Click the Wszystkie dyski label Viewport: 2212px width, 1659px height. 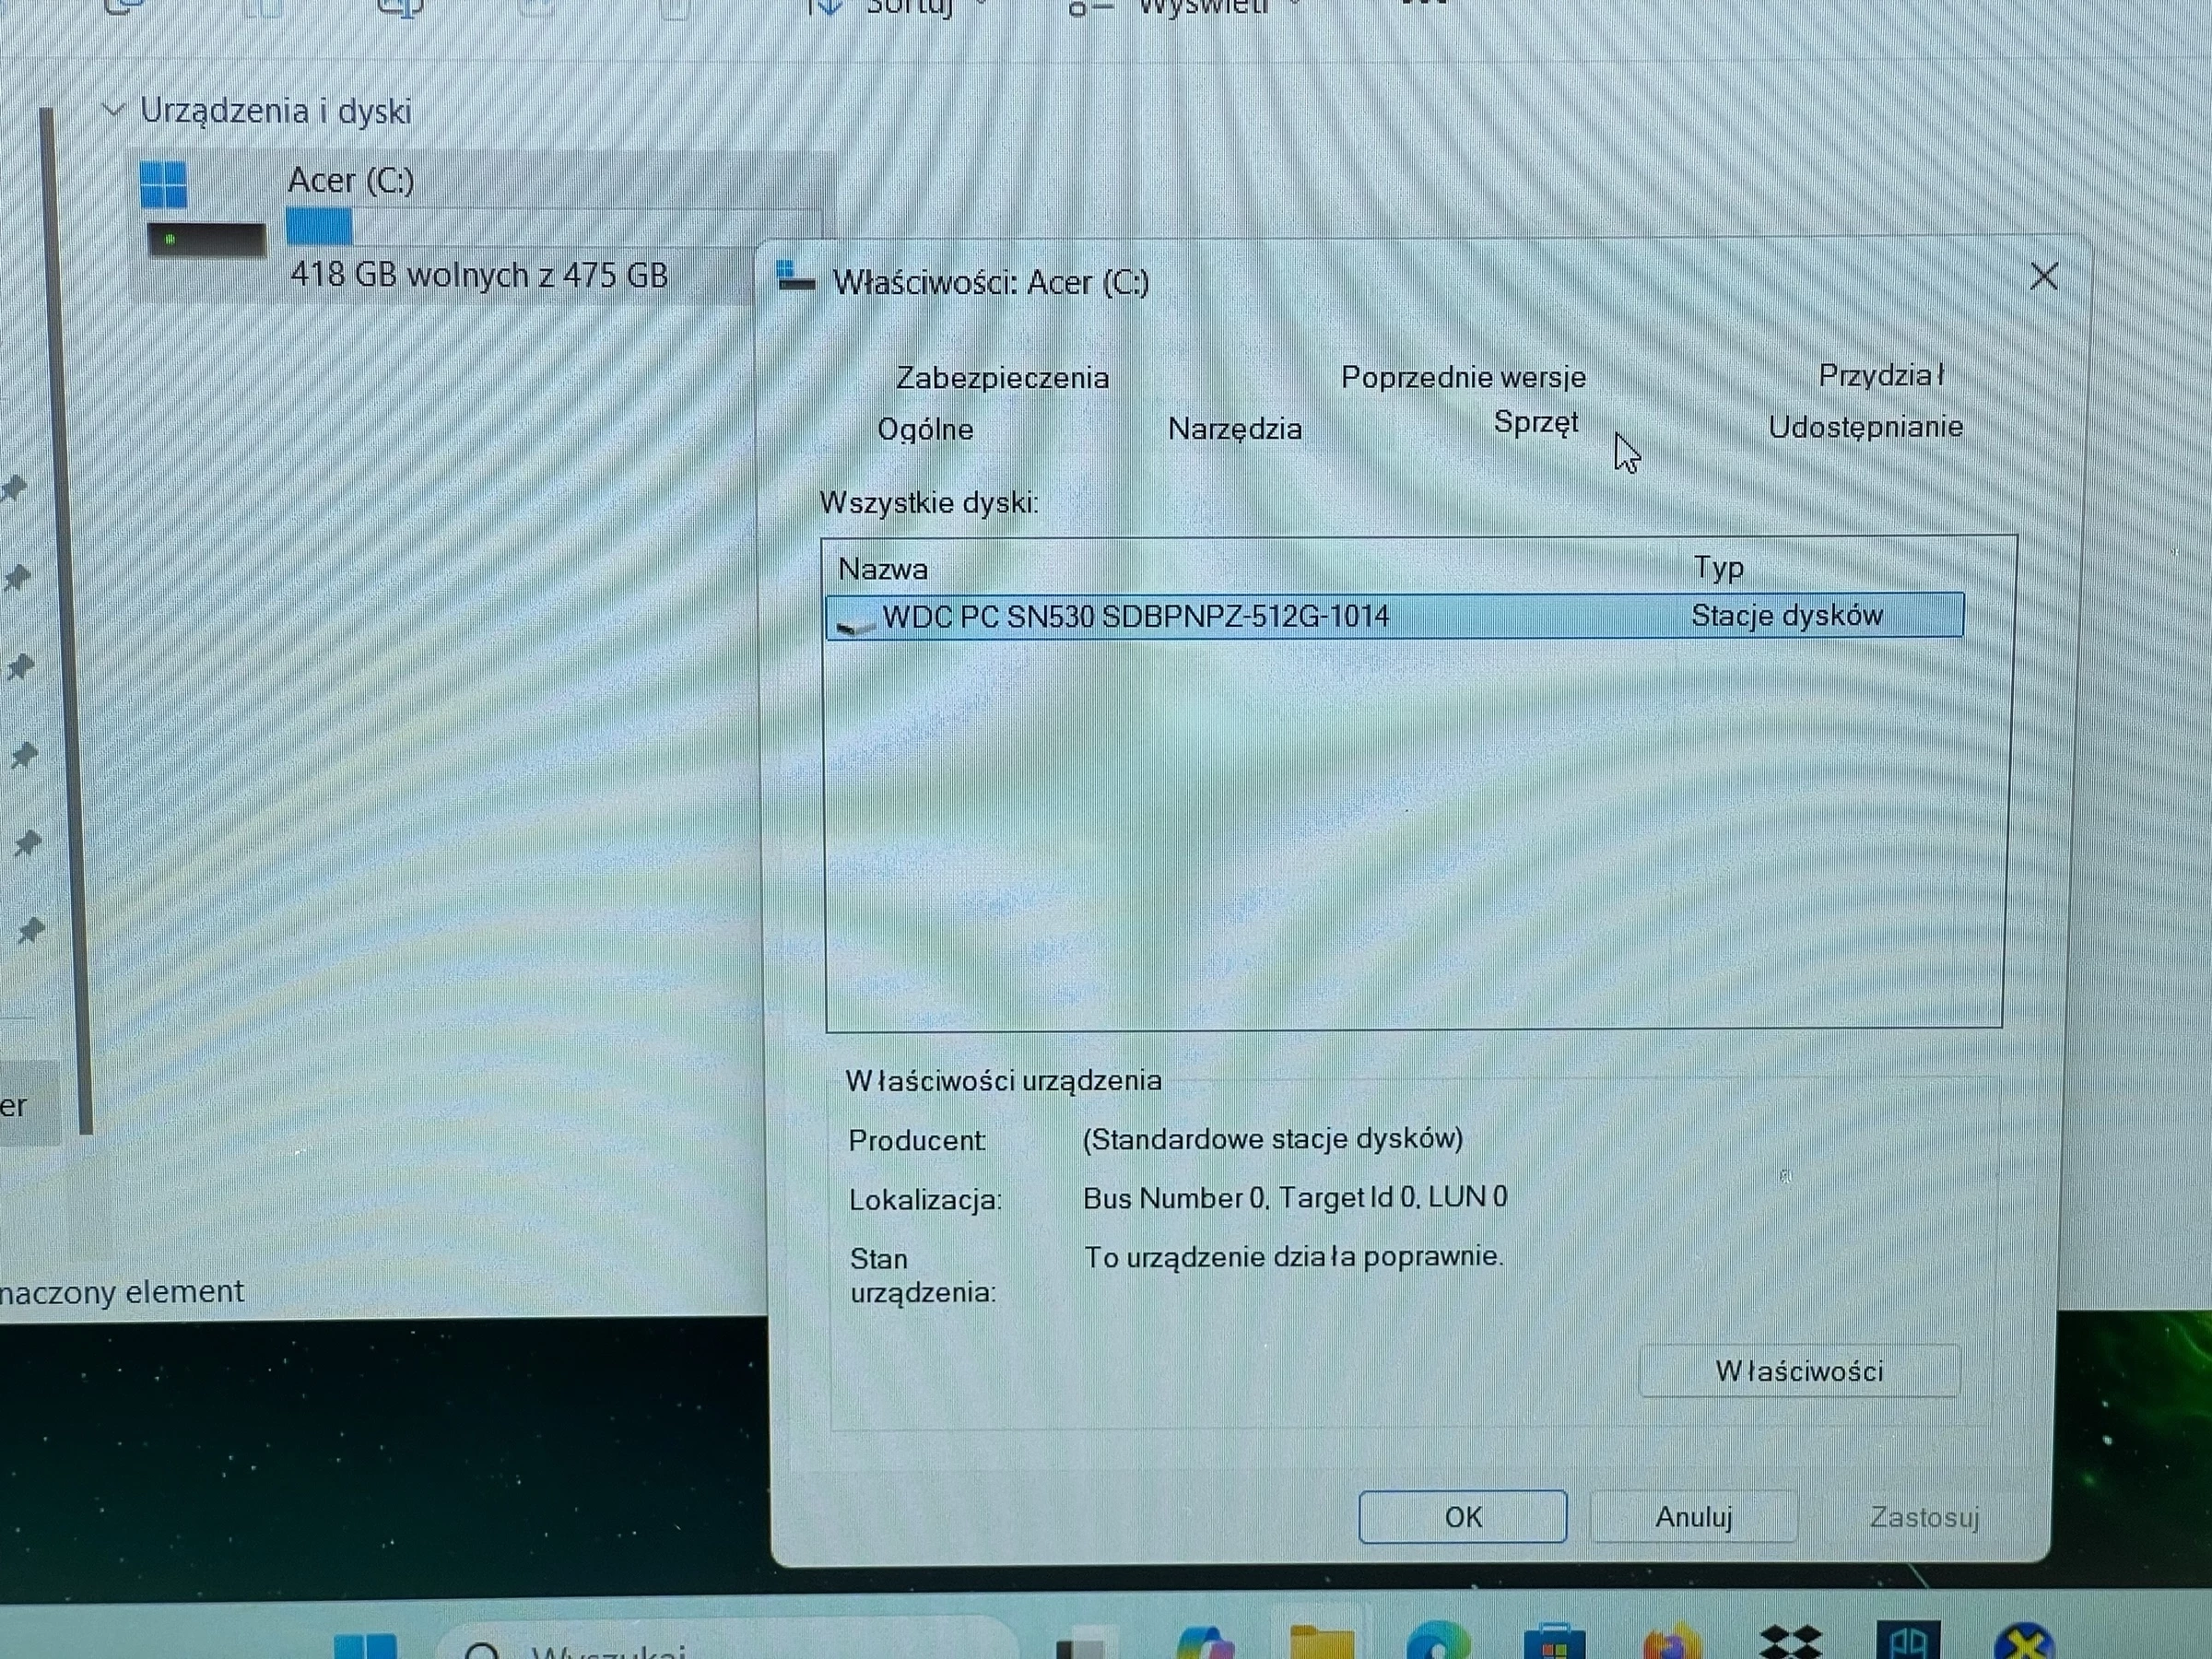click(929, 502)
